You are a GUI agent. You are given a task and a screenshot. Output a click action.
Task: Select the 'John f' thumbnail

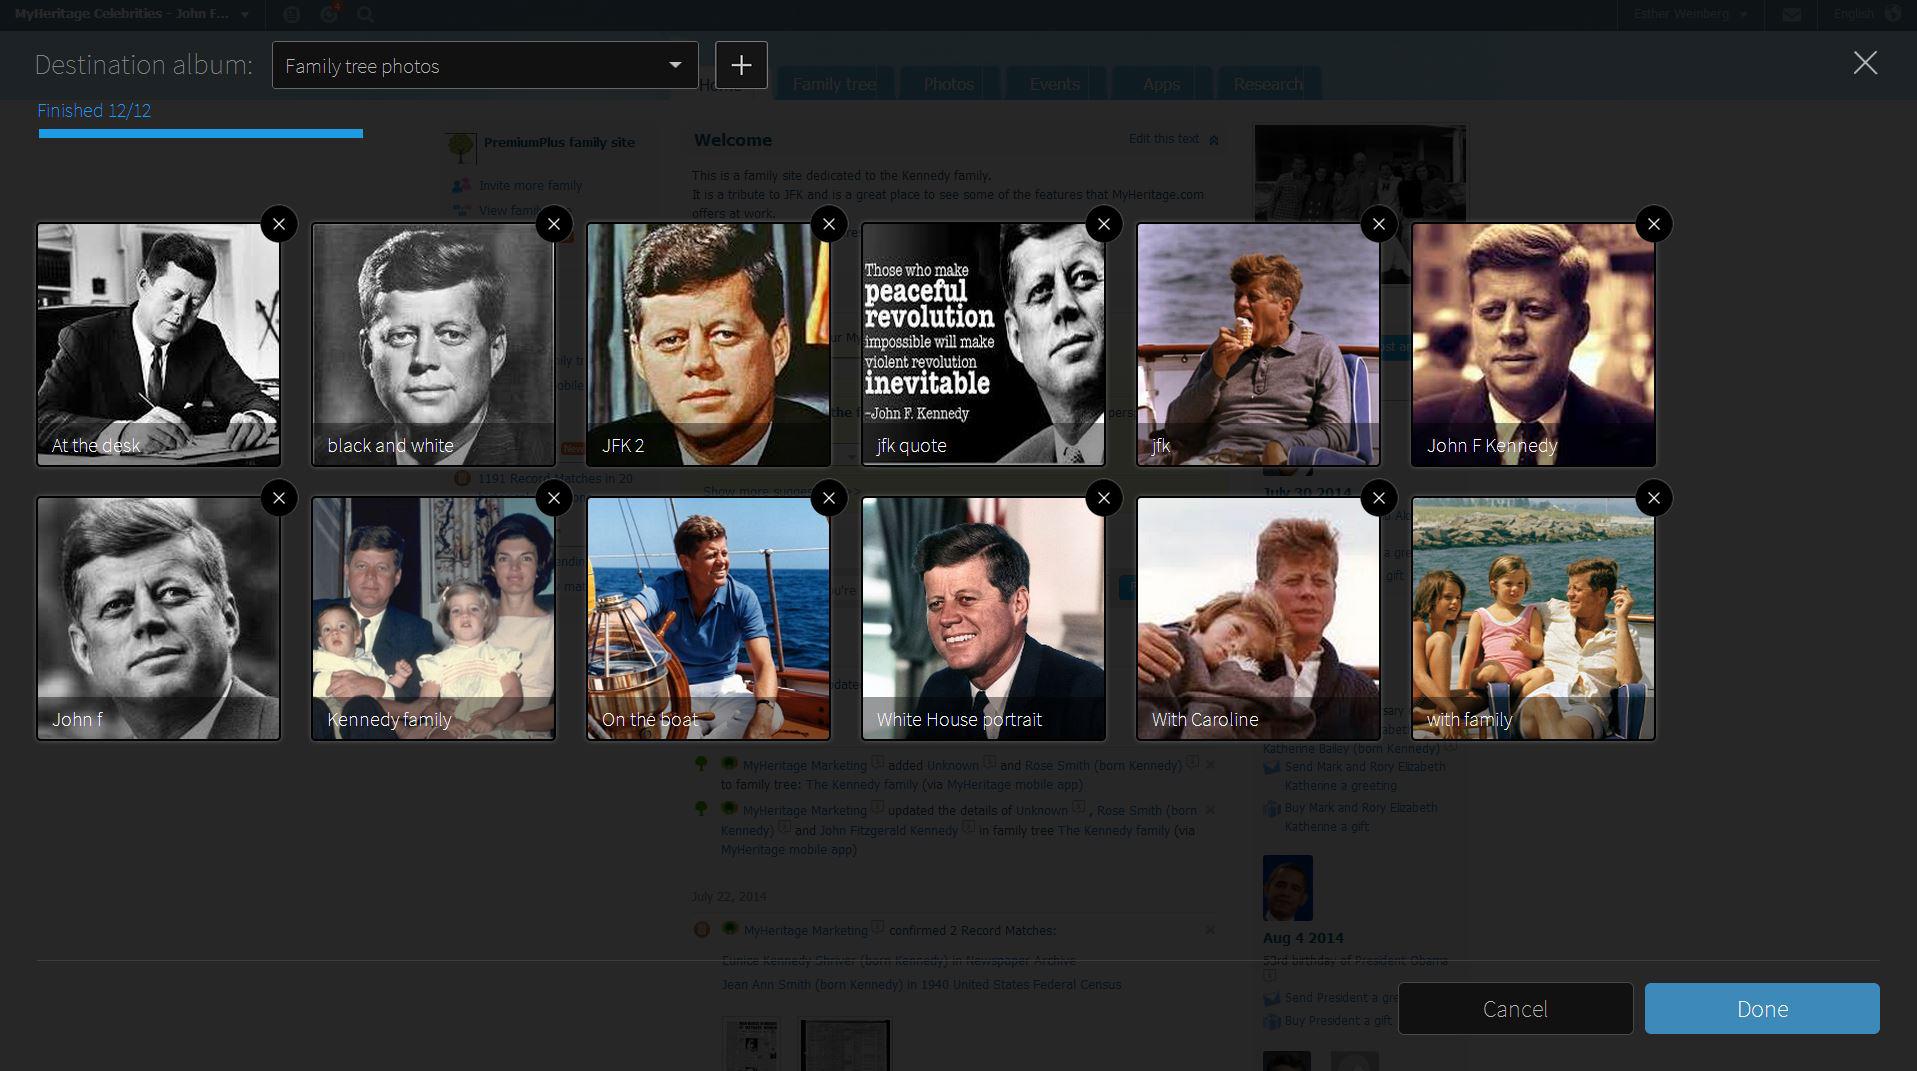pyautogui.click(x=159, y=618)
